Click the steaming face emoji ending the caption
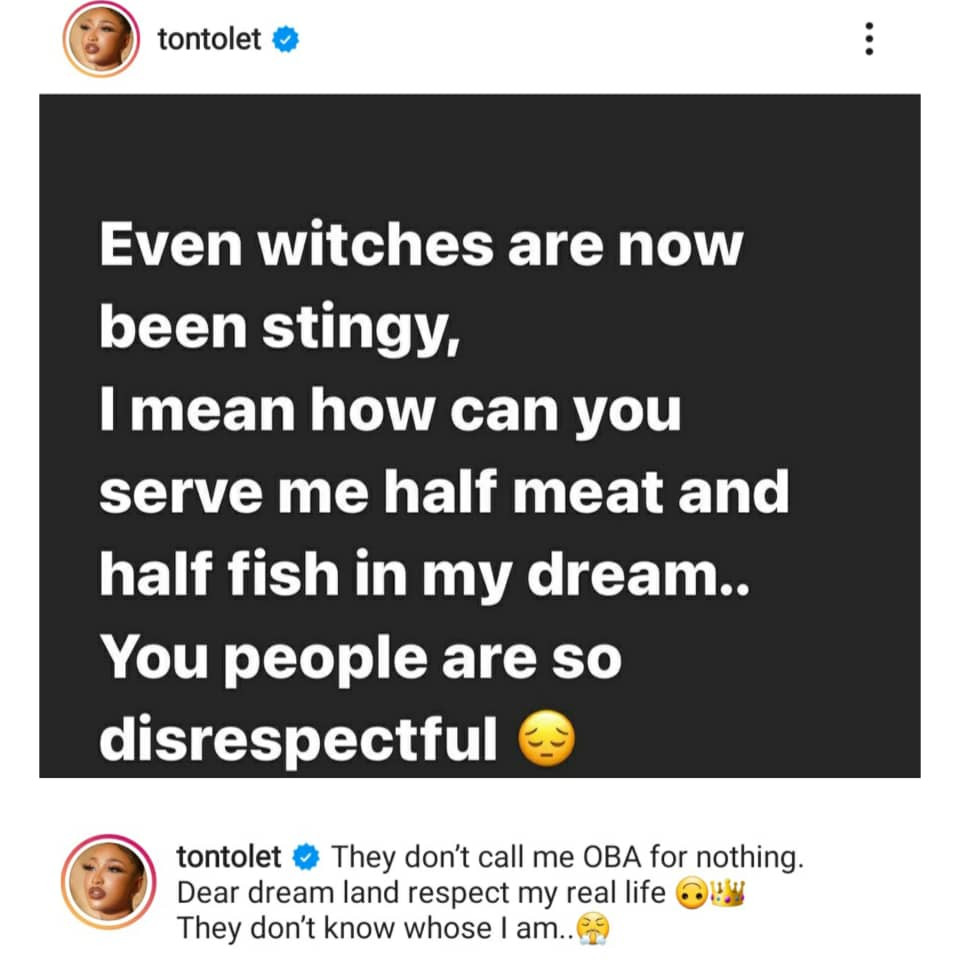Viewport: 960px width, 960px height. 593,930
